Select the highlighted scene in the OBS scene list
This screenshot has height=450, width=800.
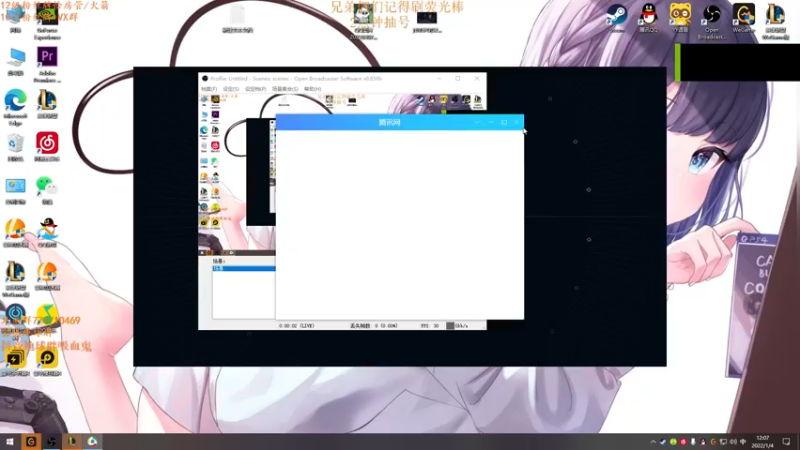(244, 268)
